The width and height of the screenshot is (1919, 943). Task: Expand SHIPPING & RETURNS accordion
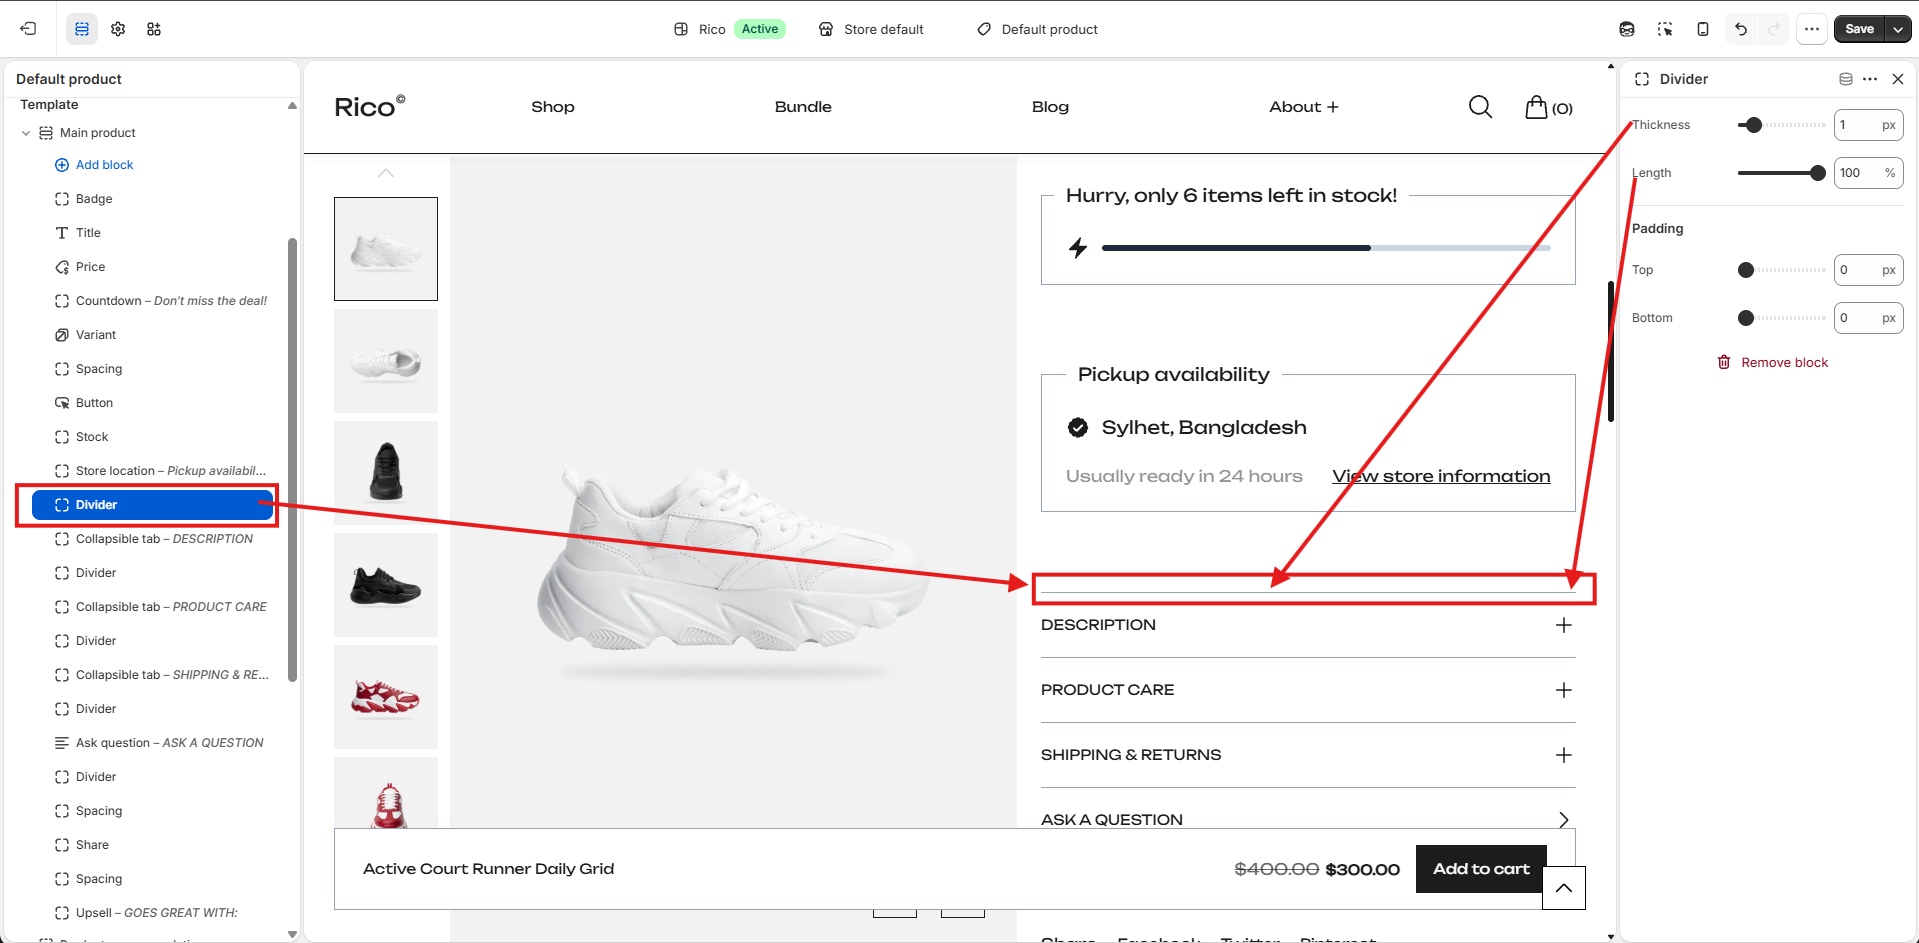(x=1308, y=755)
